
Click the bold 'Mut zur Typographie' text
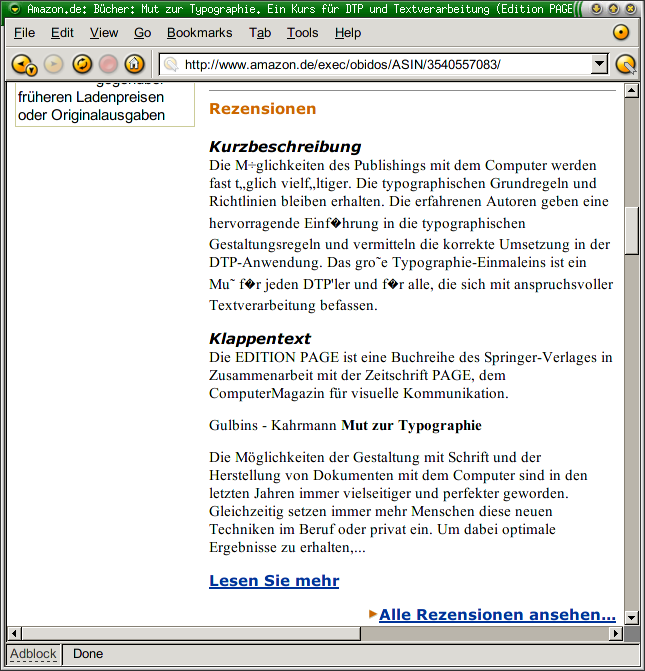(x=411, y=425)
